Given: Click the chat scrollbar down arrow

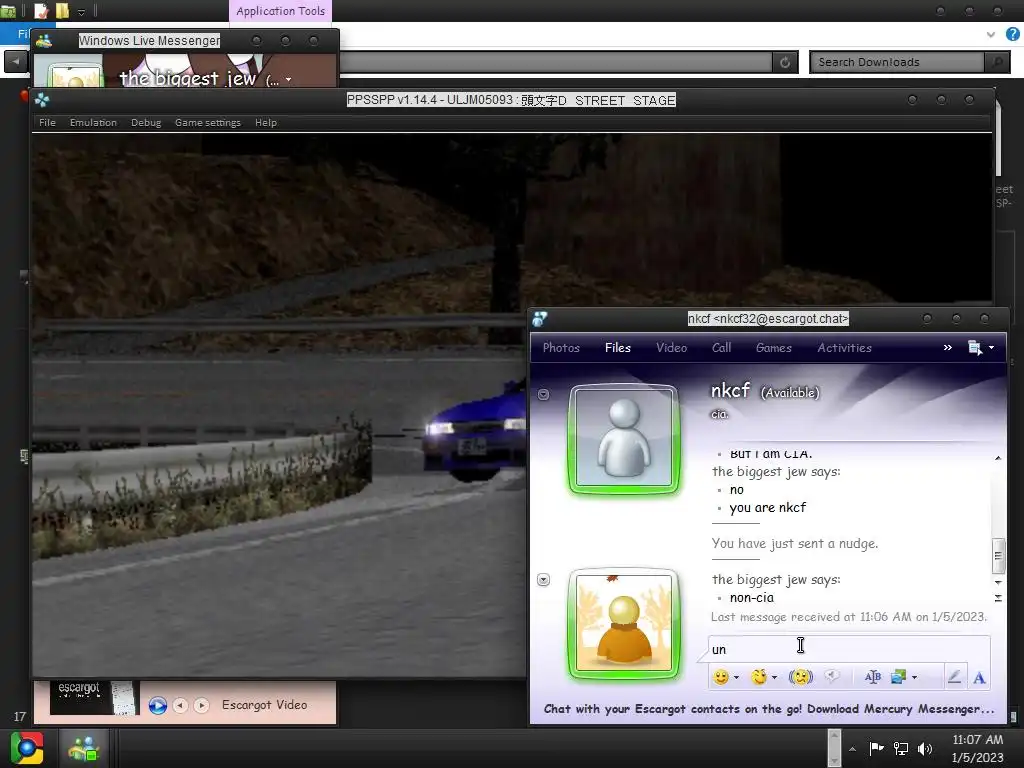Looking at the screenshot, I should tap(998, 582).
